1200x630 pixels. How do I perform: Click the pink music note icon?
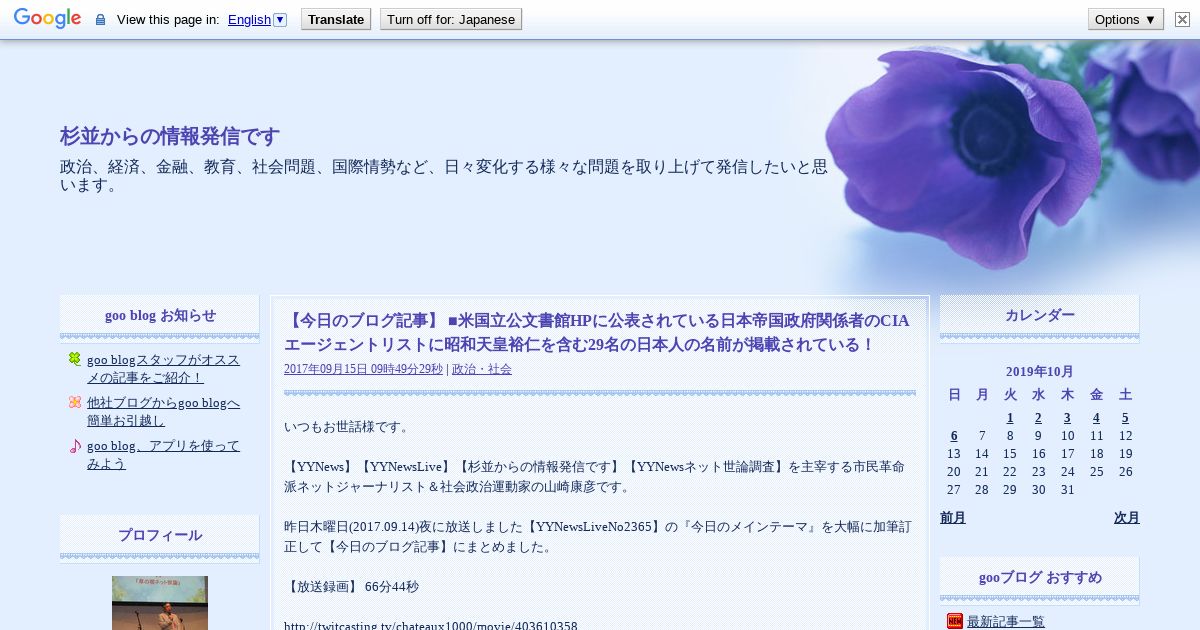(75, 446)
